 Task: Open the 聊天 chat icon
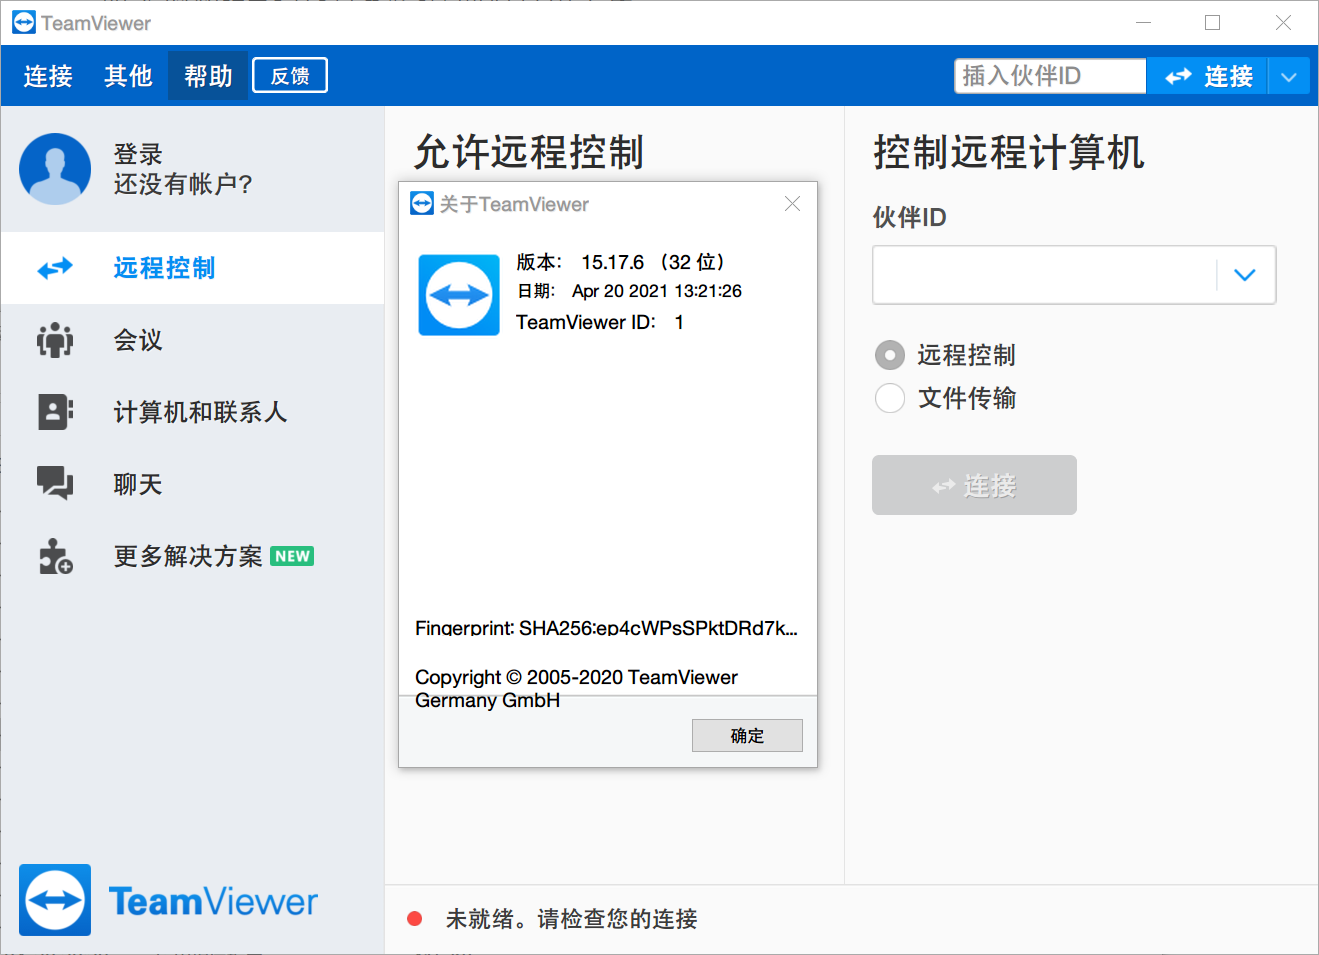54,484
